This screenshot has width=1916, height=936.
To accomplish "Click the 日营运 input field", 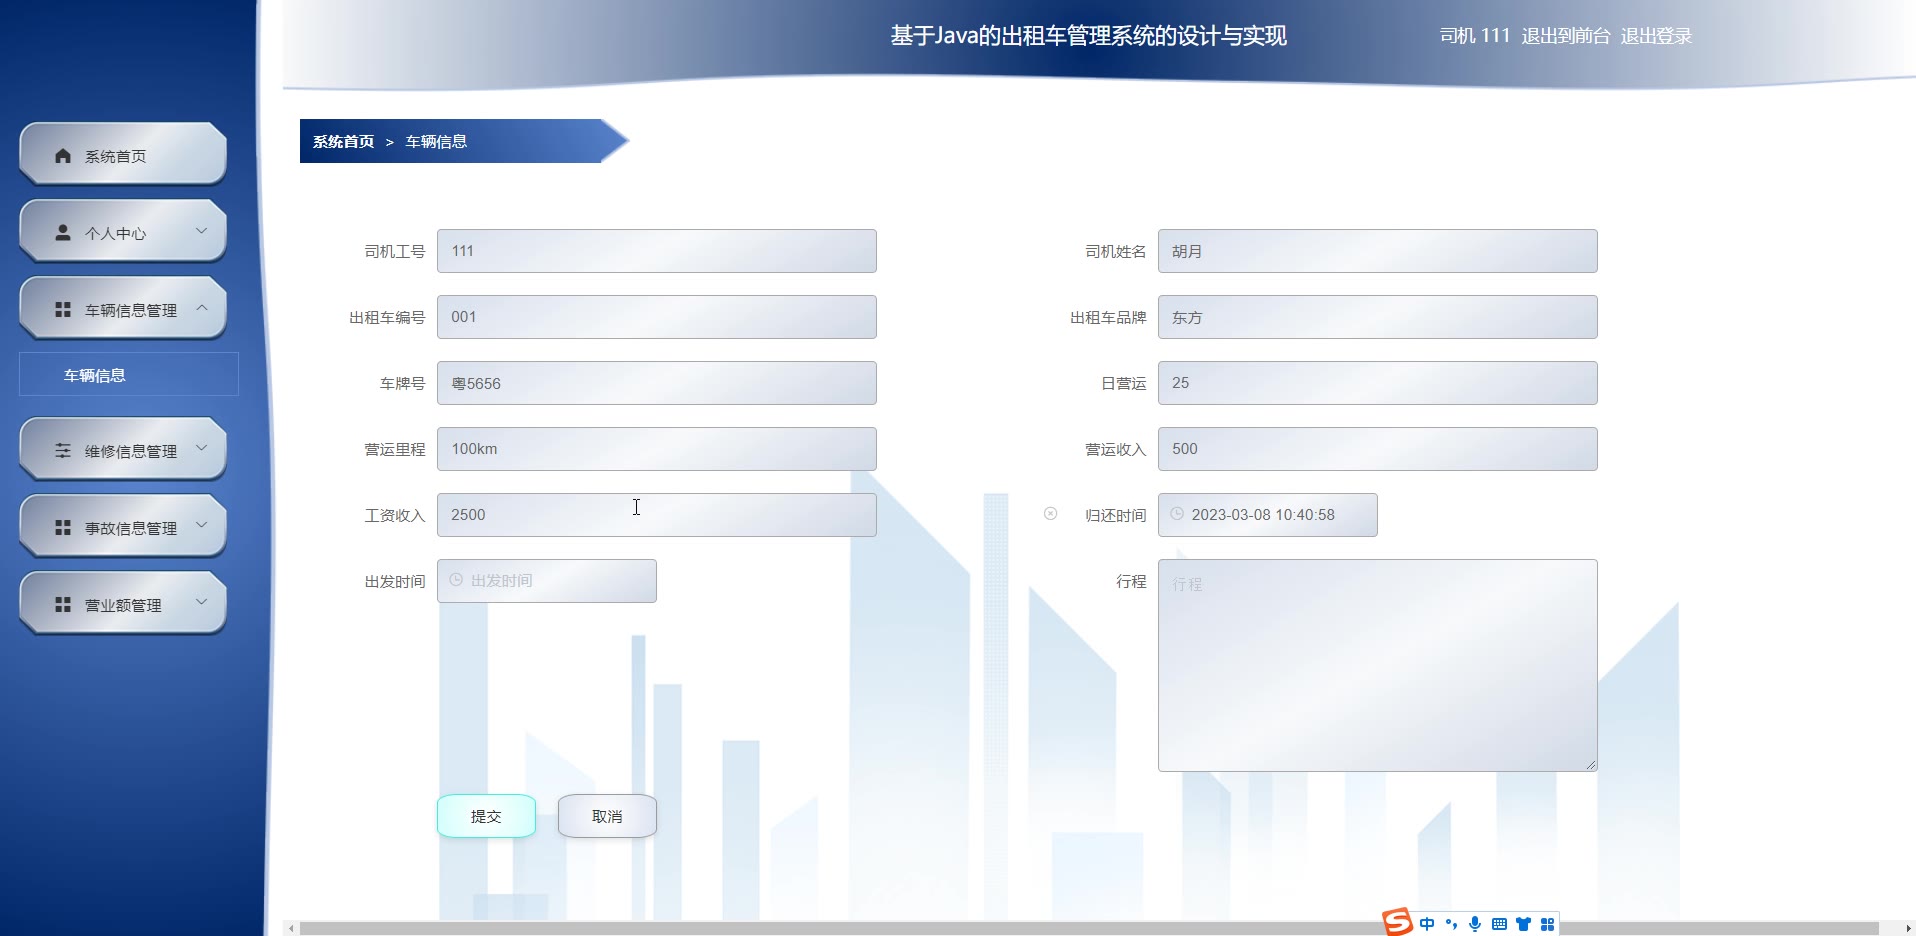I will point(1378,383).
